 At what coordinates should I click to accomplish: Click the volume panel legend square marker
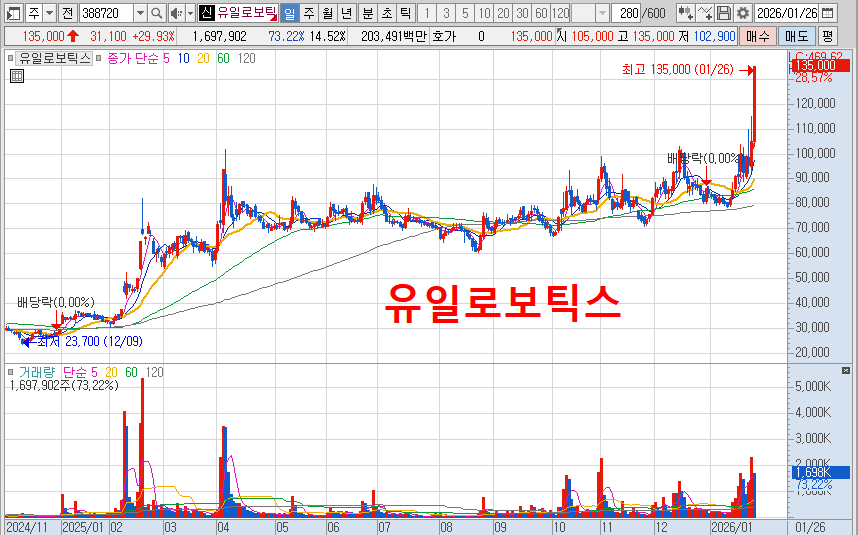(10, 372)
